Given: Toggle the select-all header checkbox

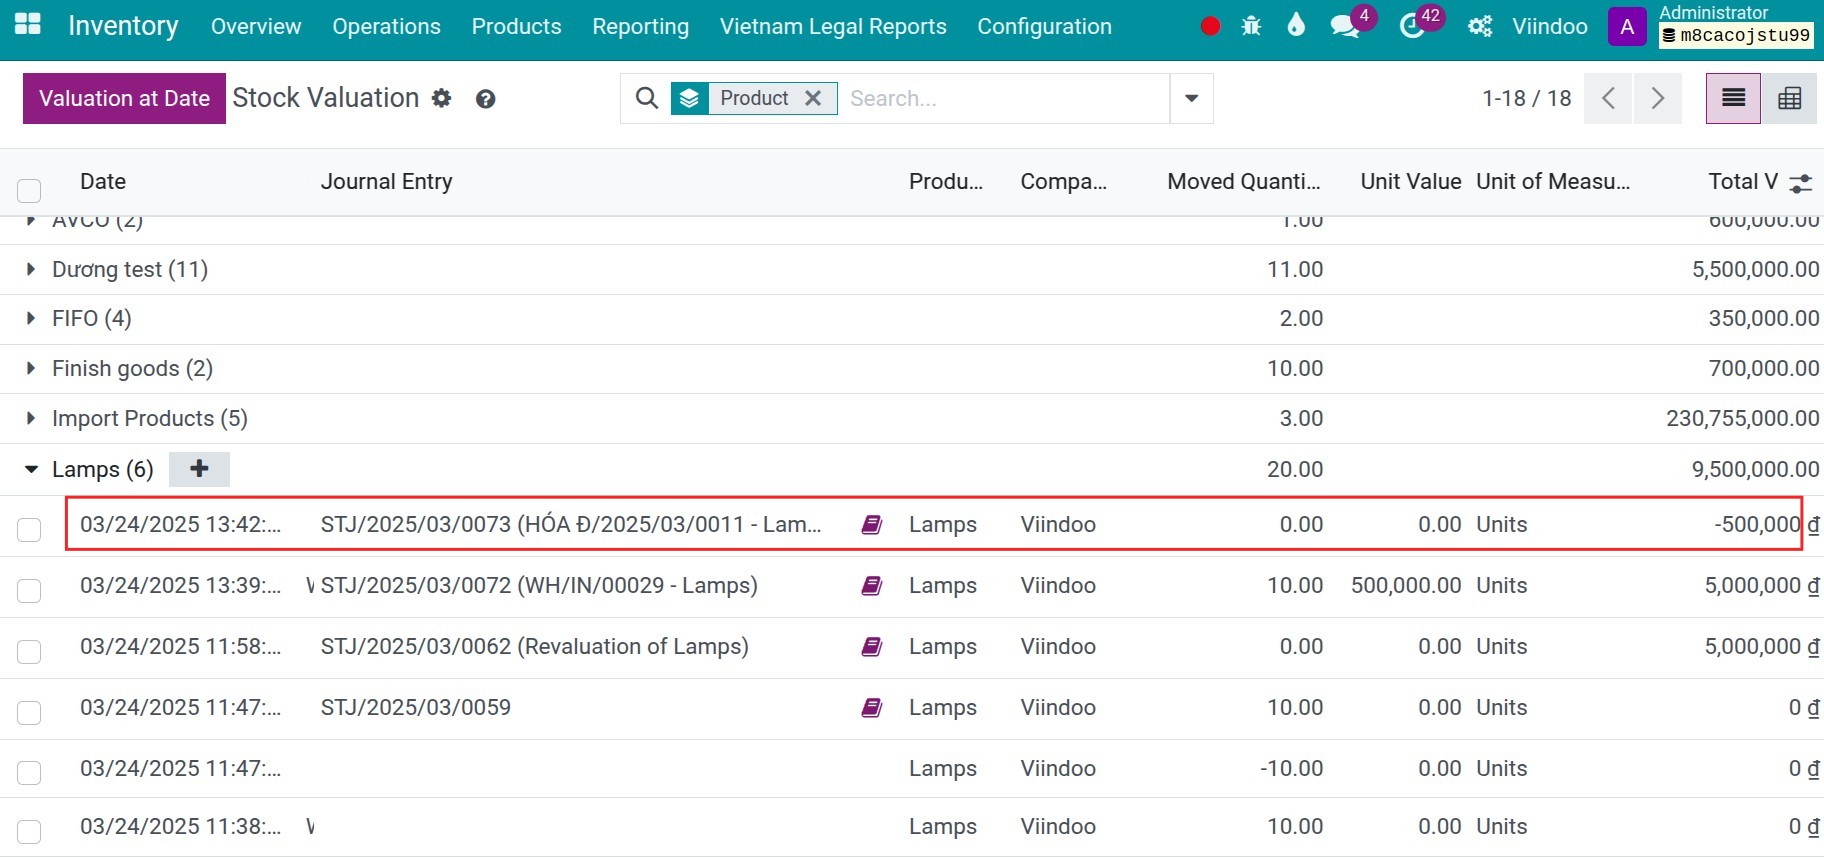Looking at the screenshot, I should point(29,190).
